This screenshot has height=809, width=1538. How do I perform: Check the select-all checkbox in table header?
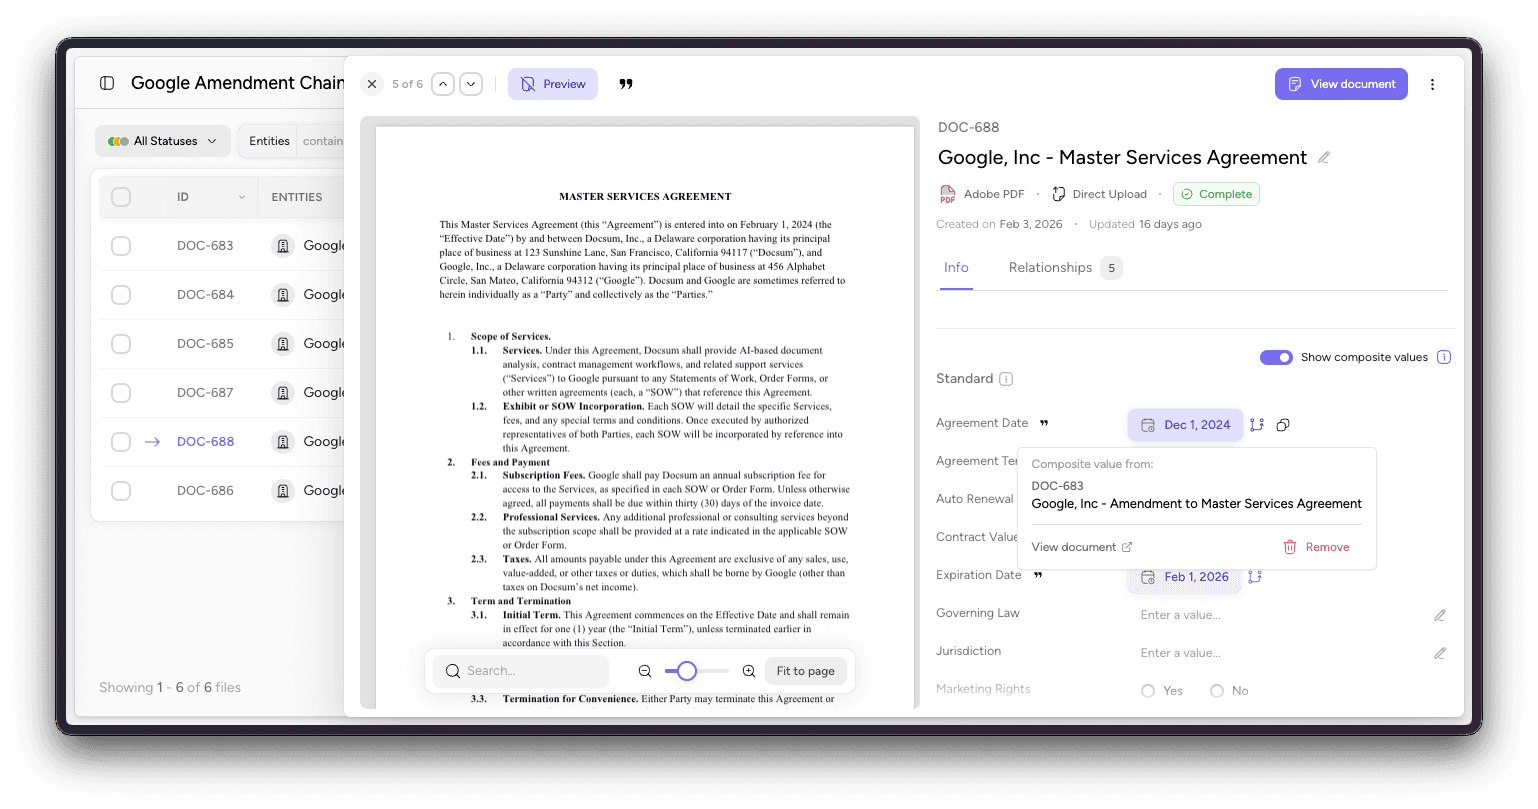tap(121, 197)
